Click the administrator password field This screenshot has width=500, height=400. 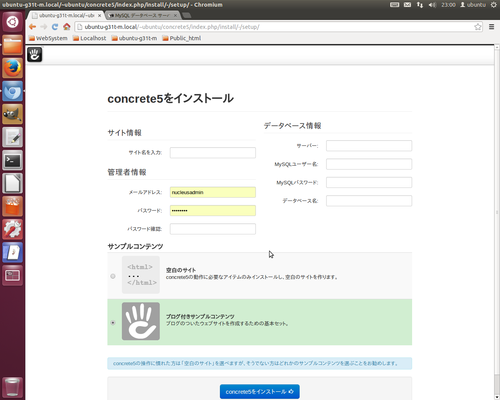pos(213,211)
